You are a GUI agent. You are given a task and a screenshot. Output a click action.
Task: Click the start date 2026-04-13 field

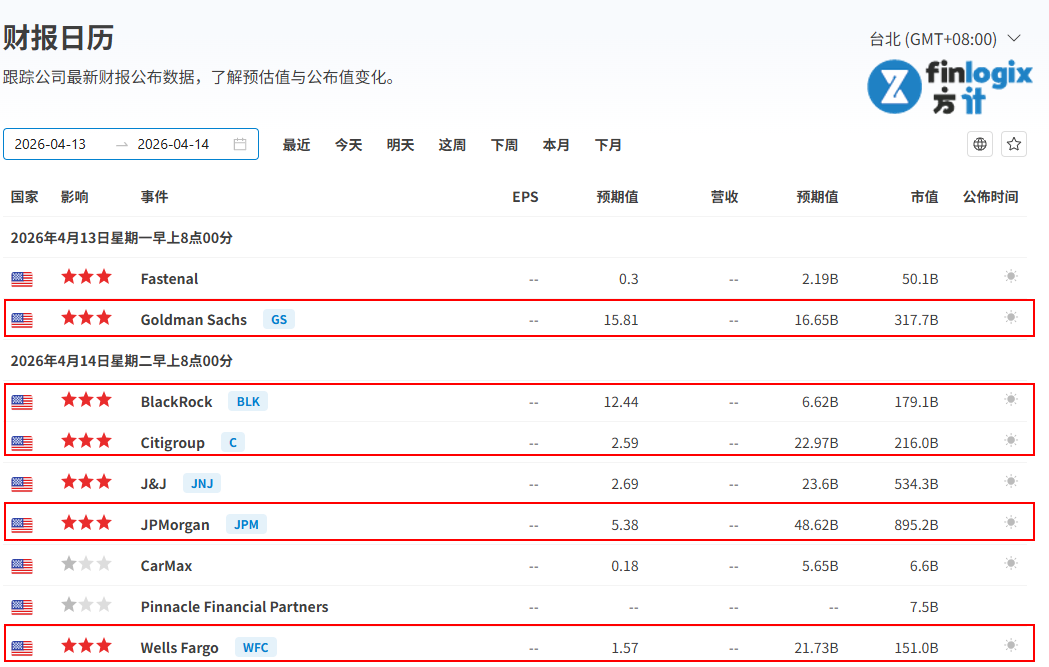click(x=50, y=144)
